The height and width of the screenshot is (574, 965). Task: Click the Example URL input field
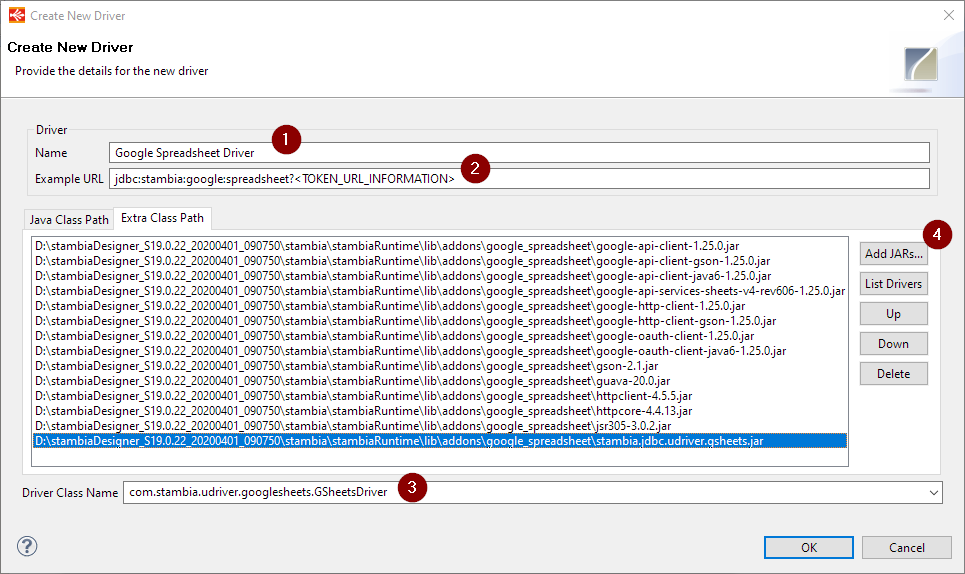[519, 178]
